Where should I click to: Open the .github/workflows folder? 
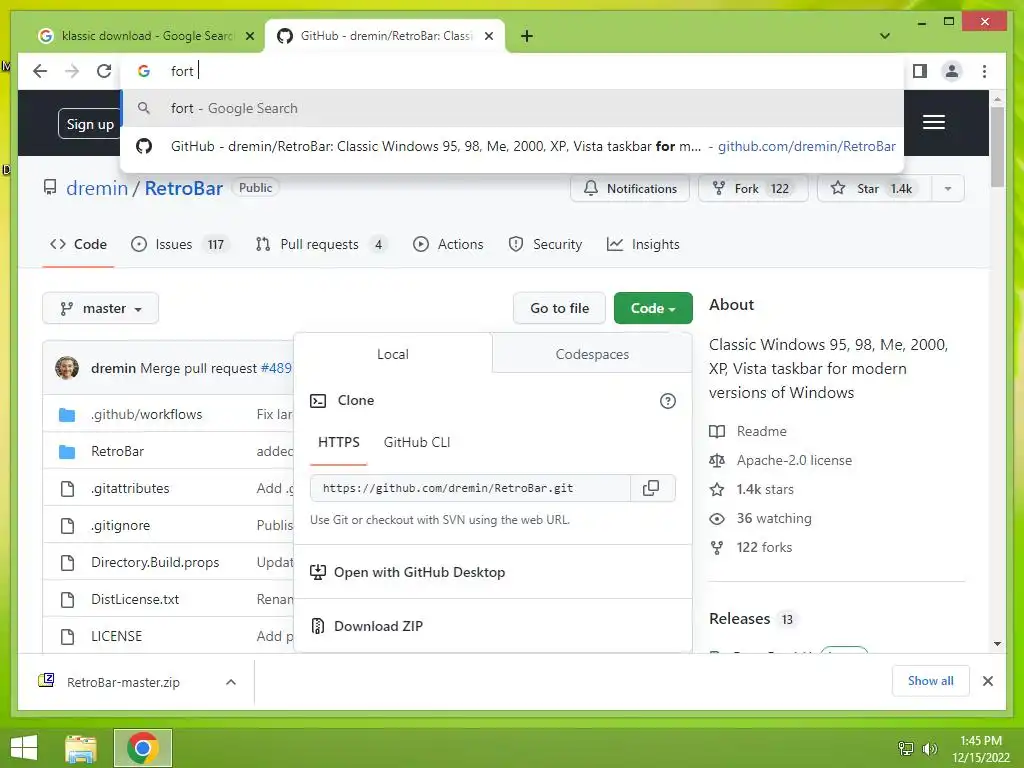tap(146, 414)
